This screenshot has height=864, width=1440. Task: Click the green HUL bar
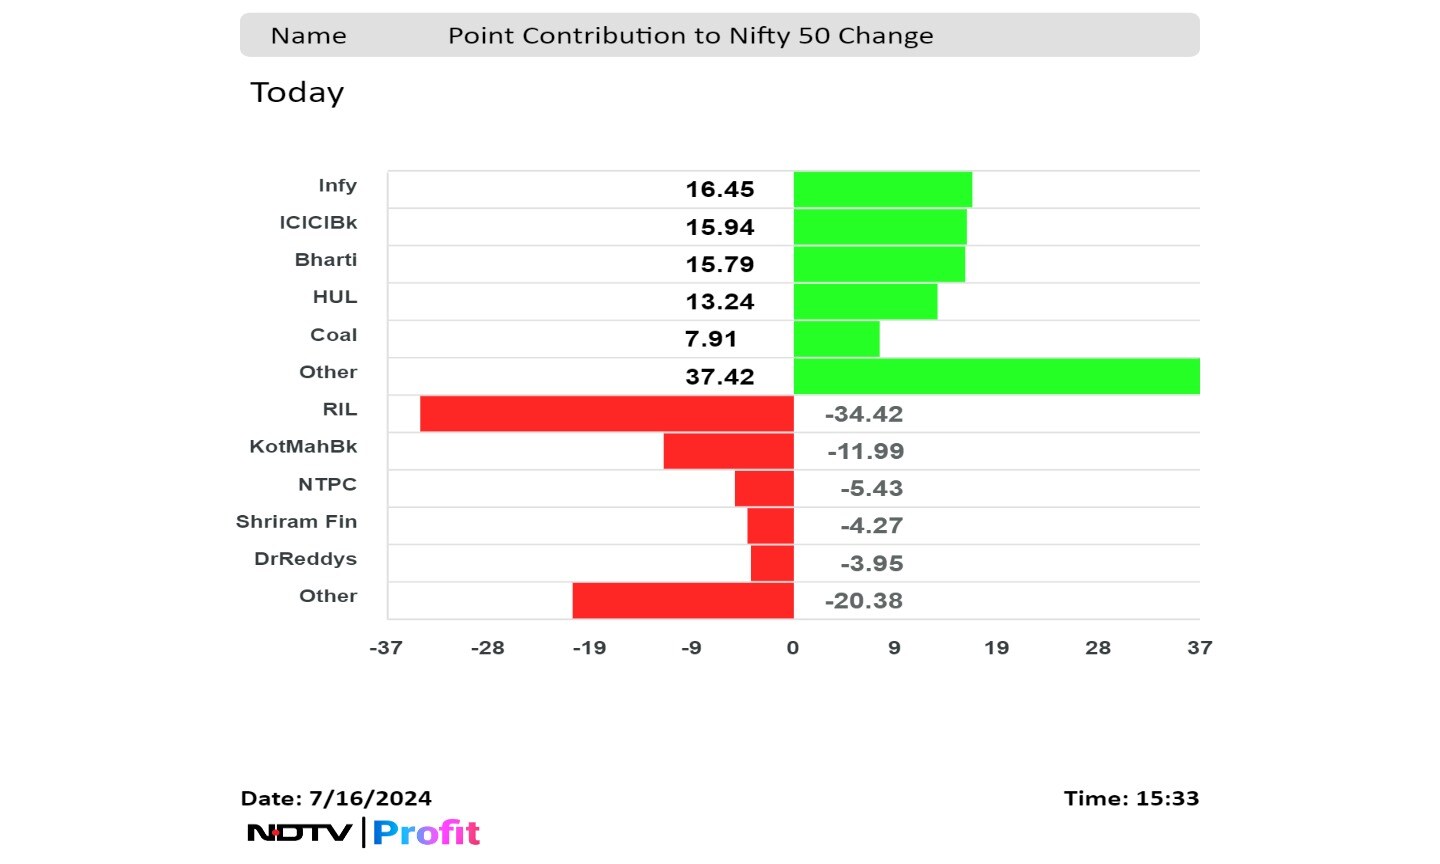click(865, 301)
